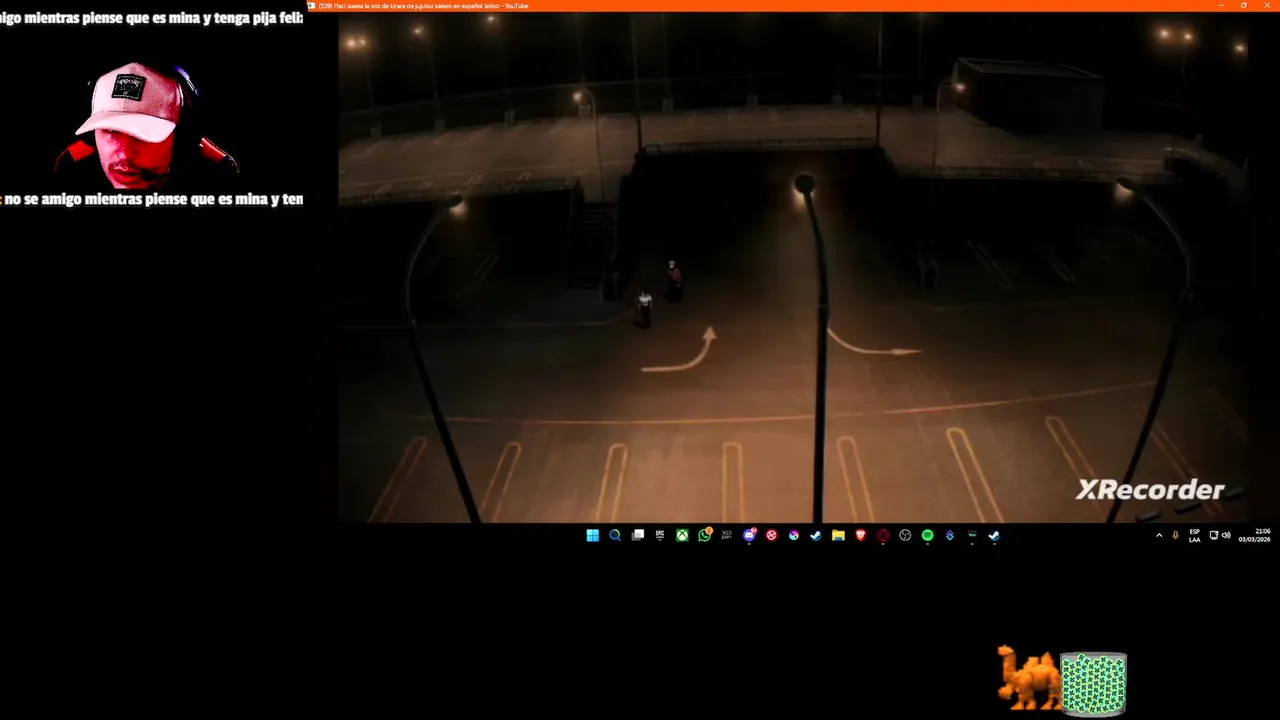
Task: Open ESP LAA keyboard language switcher
Action: 1195,535
